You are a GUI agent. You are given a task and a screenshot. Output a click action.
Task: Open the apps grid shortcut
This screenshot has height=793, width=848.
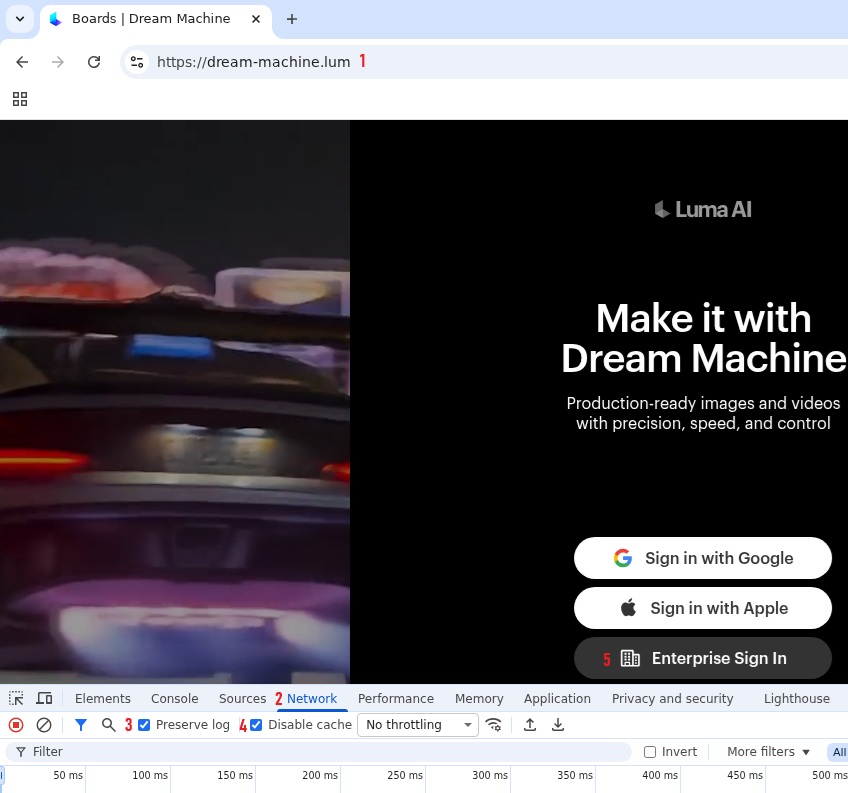tap(20, 99)
